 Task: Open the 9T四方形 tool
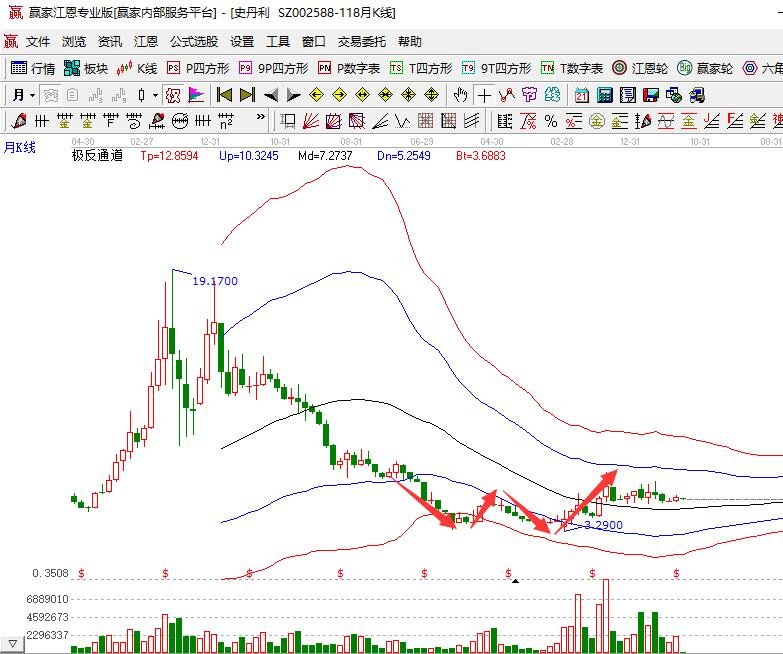pyautogui.click(x=496, y=68)
